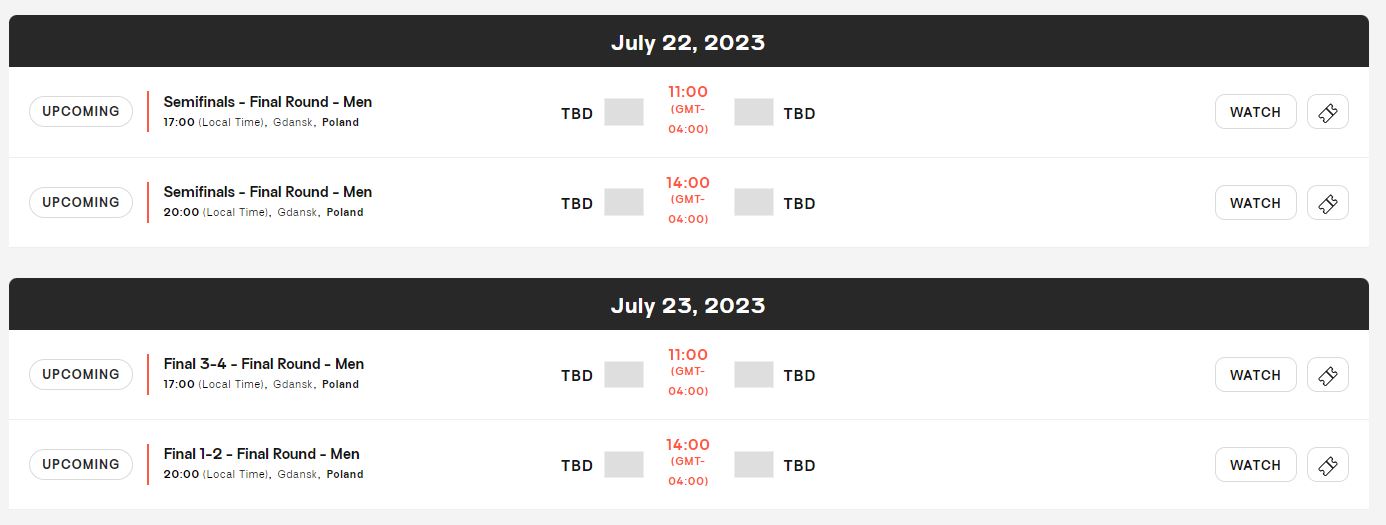The image size is (1386, 525).
Task: Select the July 22, 2023 date header
Action: 689,42
